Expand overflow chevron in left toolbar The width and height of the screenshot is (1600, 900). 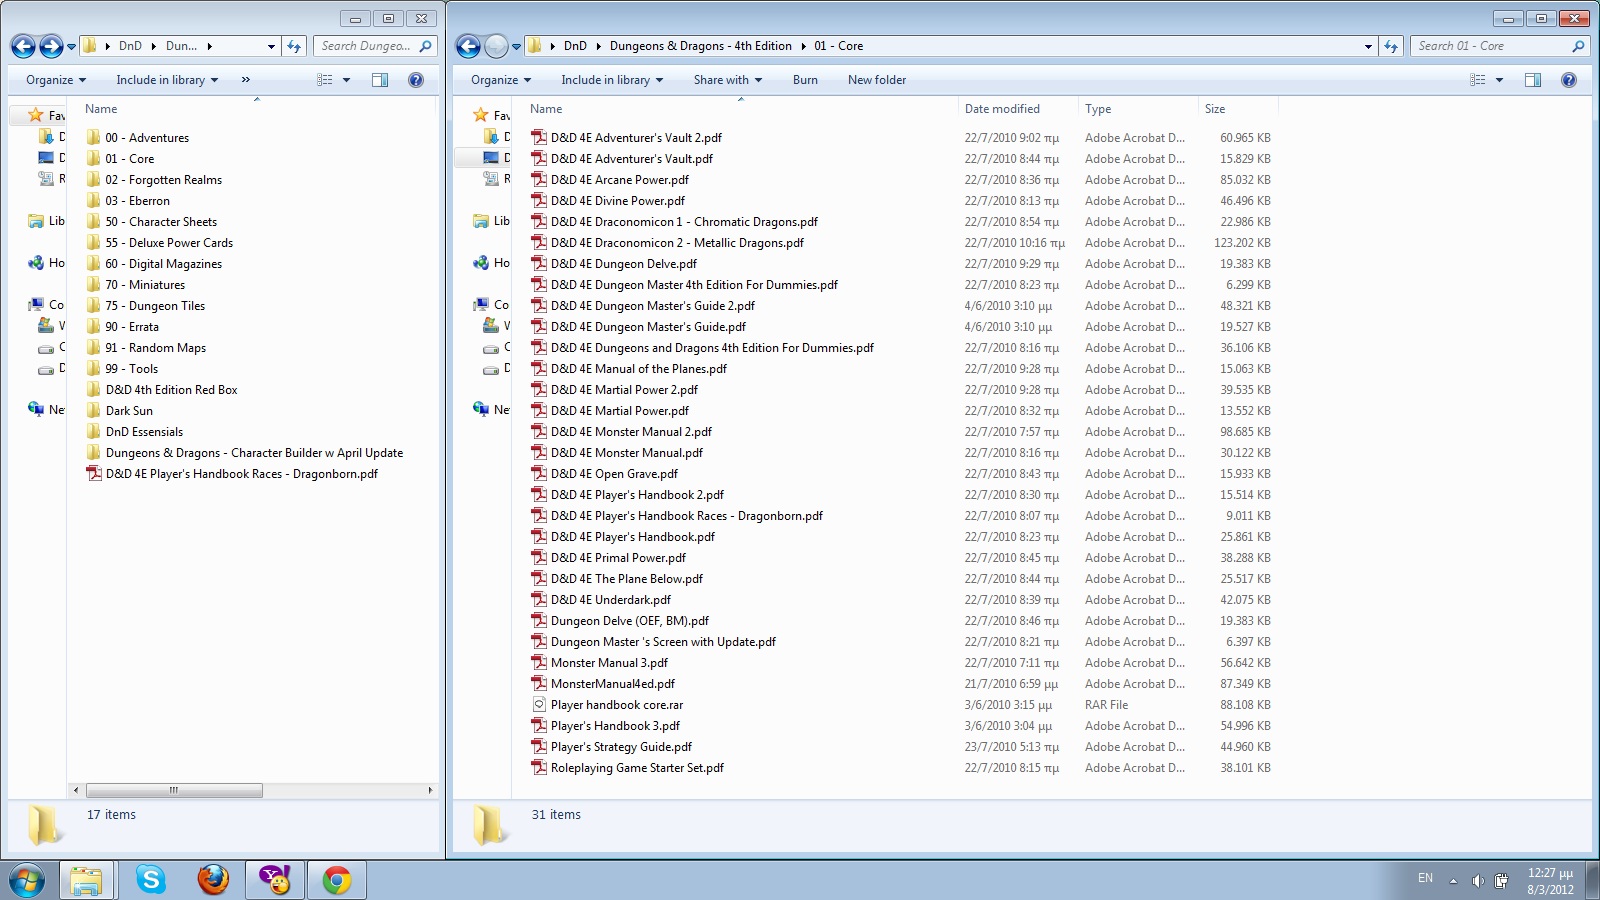(246, 80)
